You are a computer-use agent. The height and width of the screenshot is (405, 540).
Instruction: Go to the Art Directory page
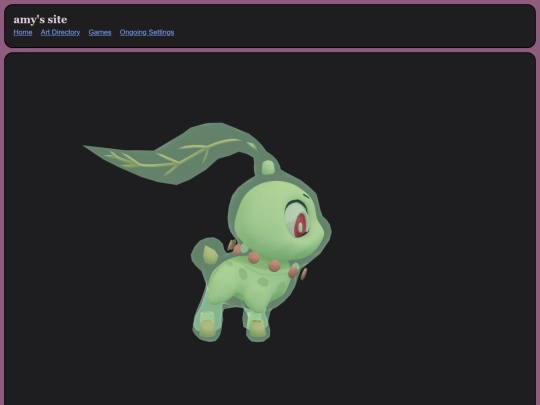tap(60, 32)
